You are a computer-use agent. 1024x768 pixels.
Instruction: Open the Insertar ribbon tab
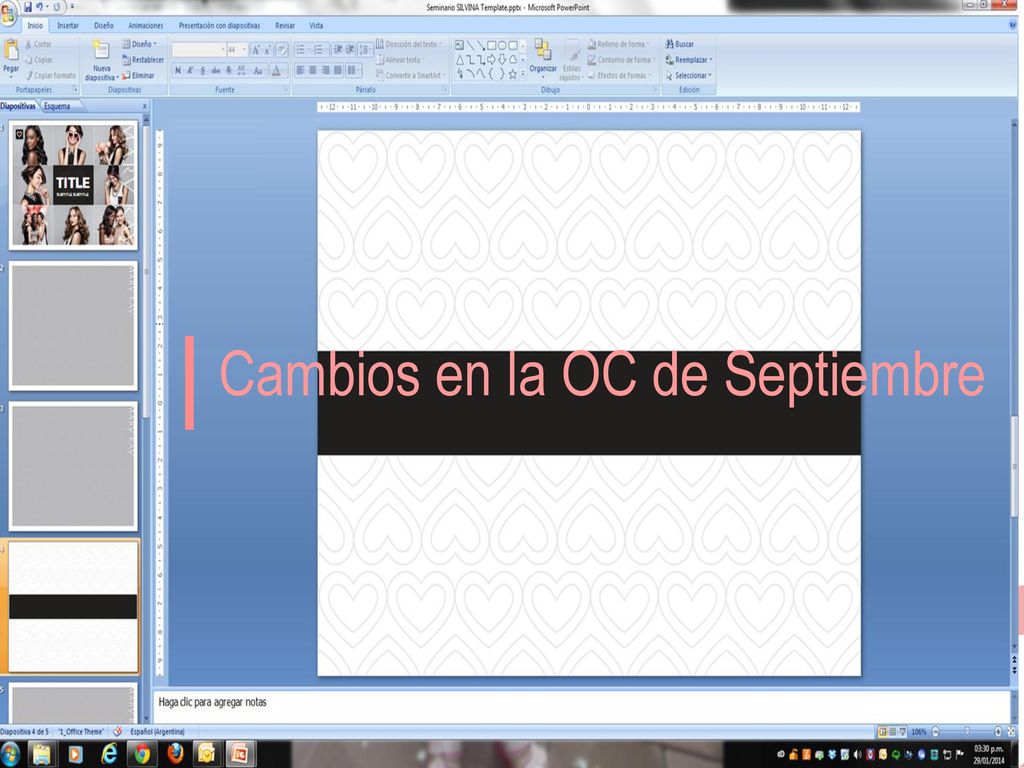click(67, 25)
